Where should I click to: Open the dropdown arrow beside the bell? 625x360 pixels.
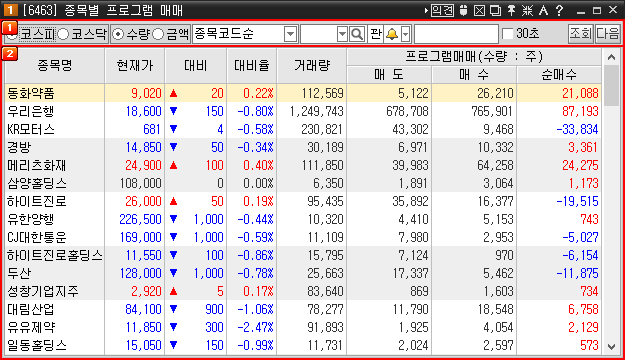coord(405,34)
